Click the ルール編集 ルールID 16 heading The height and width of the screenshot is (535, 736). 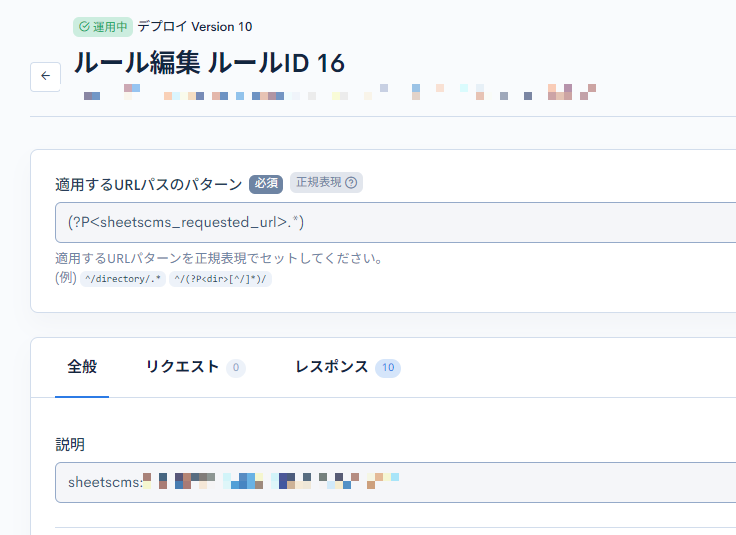click(x=209, y=63)
